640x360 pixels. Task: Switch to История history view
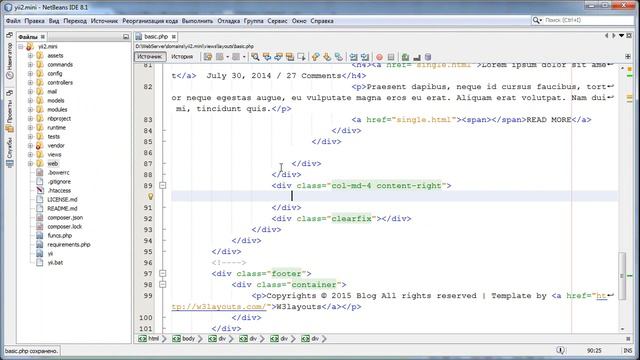coord(182,57)
